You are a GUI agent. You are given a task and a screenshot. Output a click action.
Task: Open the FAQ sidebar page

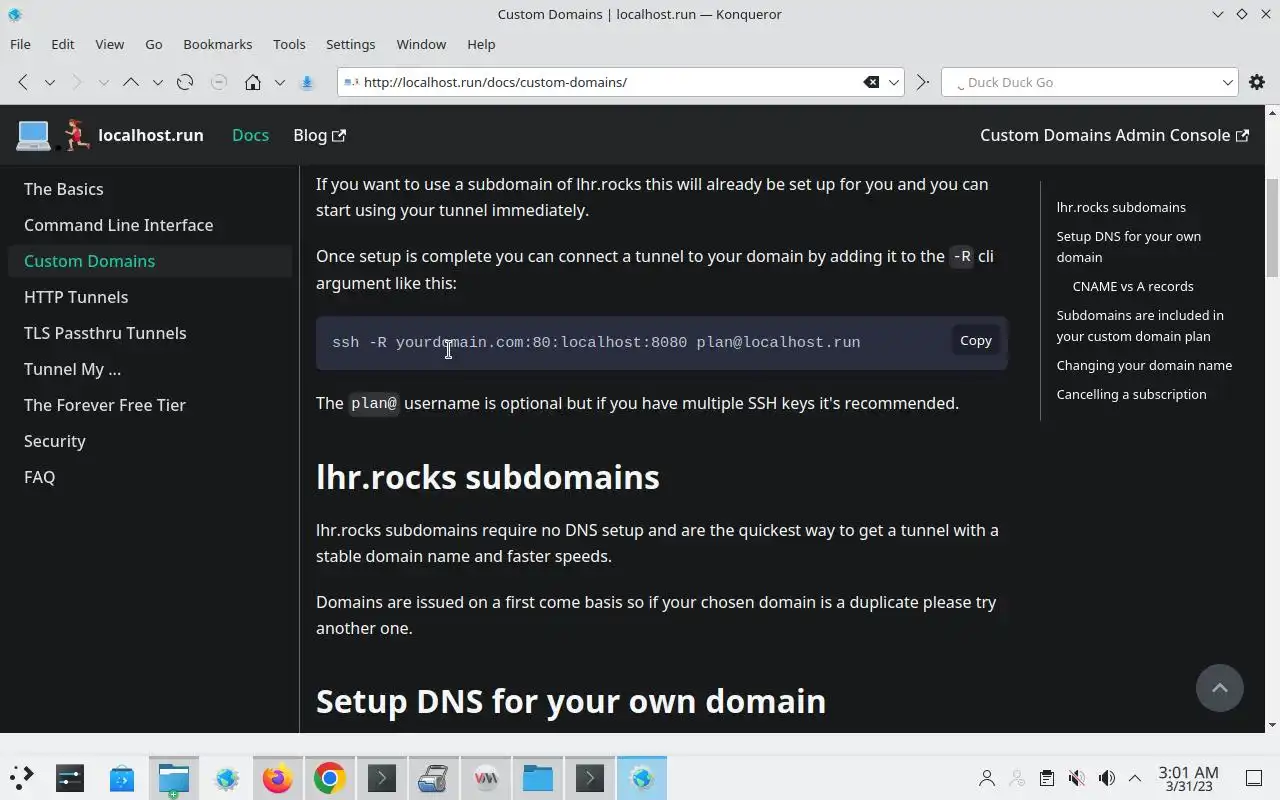pyautogui.click(x=150, y=477)
